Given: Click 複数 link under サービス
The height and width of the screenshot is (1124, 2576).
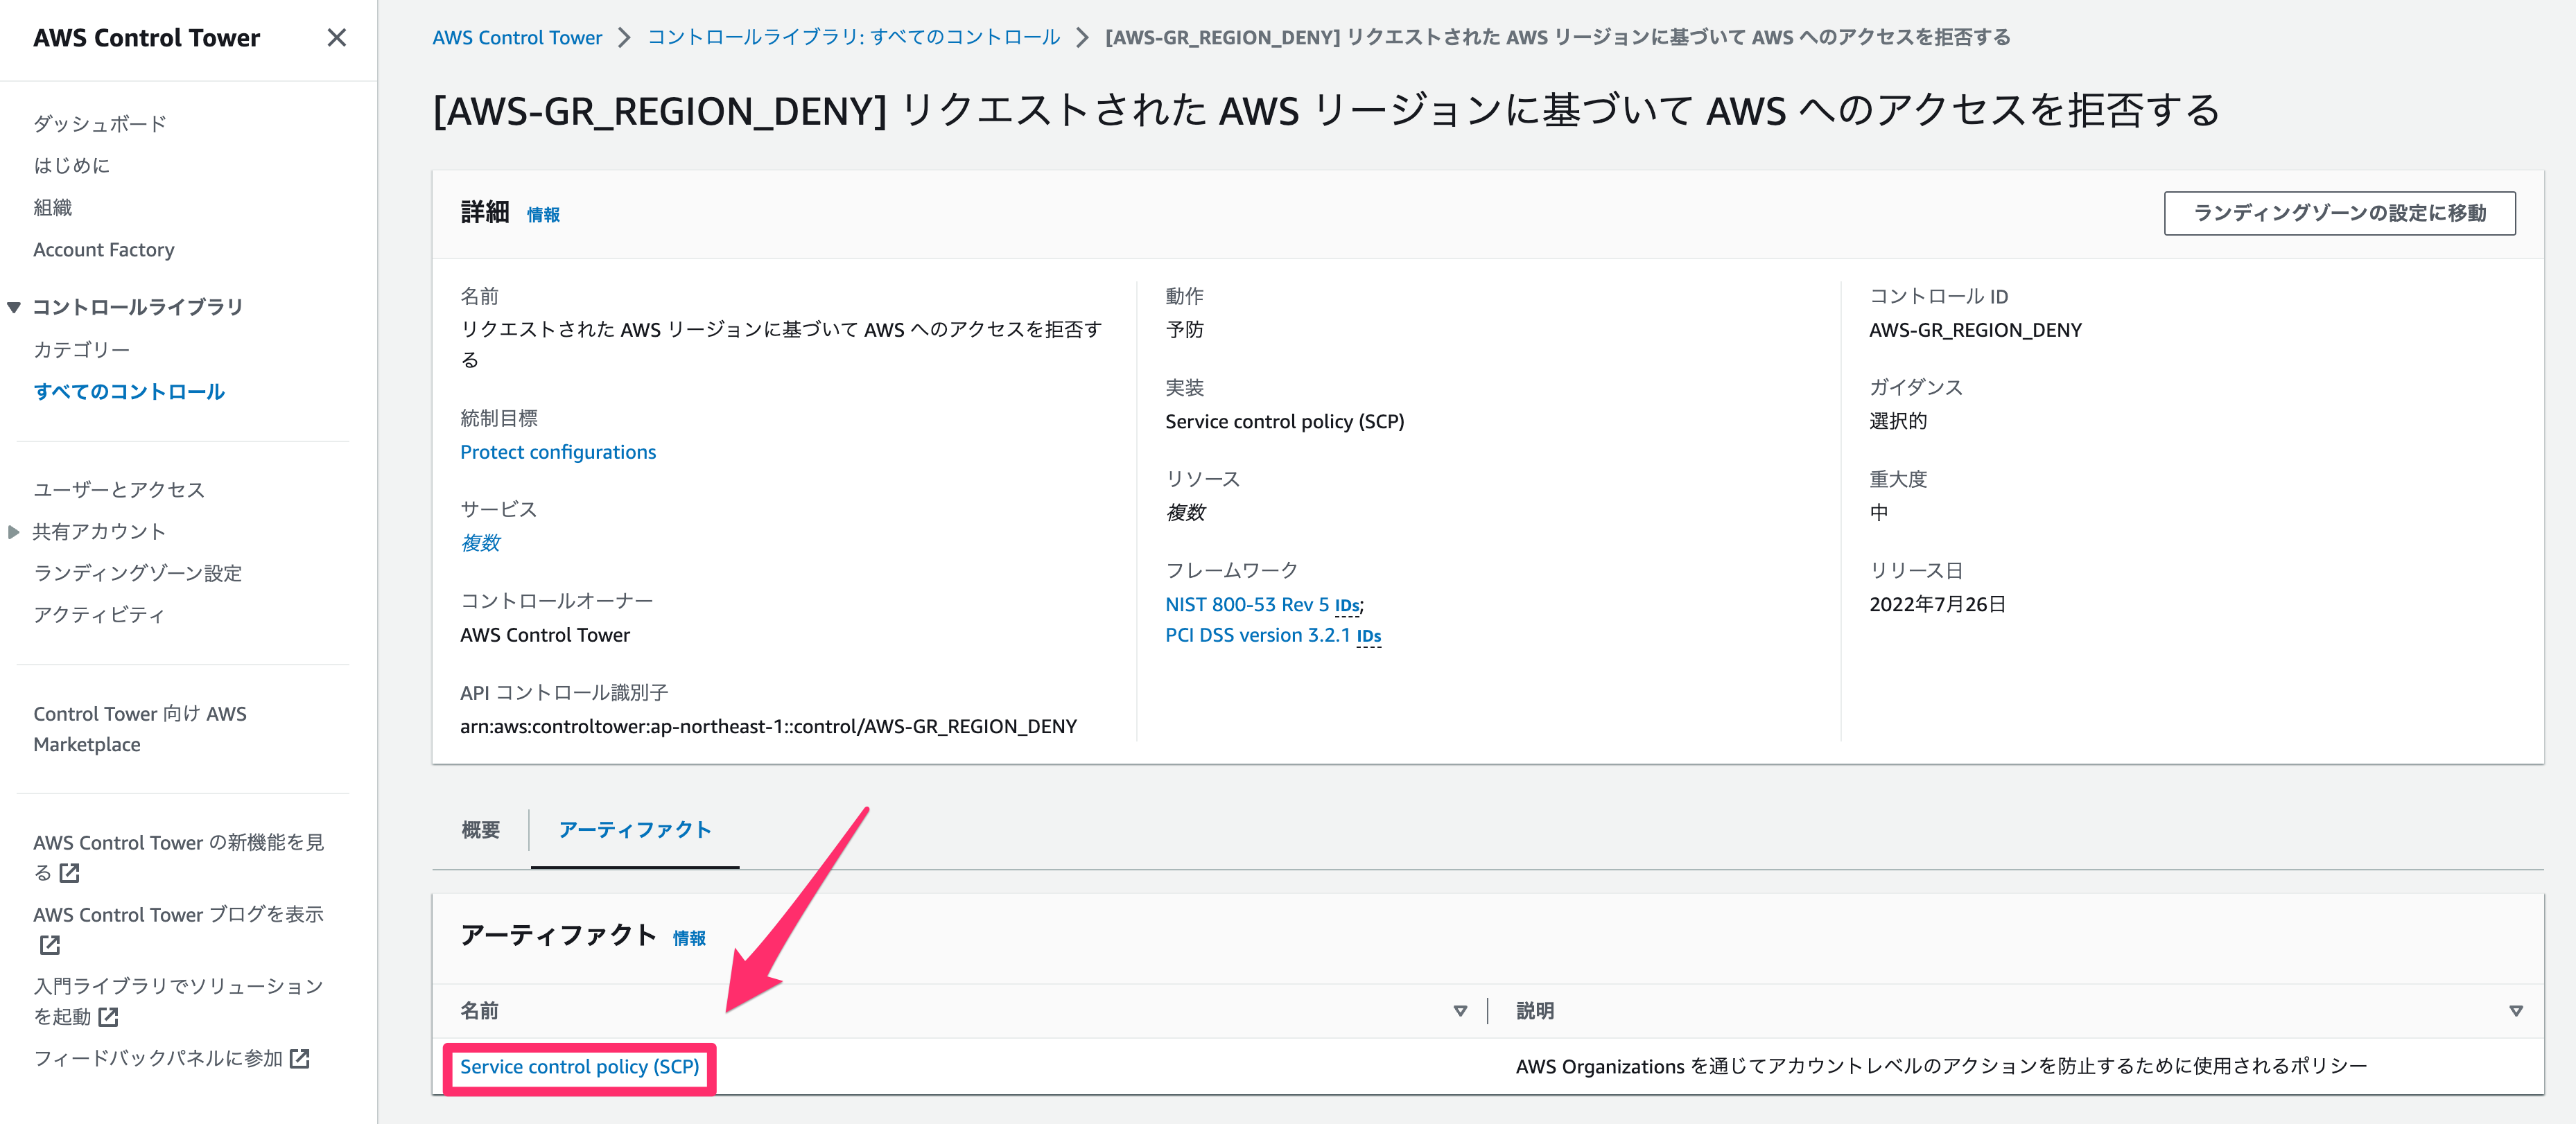Looking at the screenshot, I should (480, 543).
